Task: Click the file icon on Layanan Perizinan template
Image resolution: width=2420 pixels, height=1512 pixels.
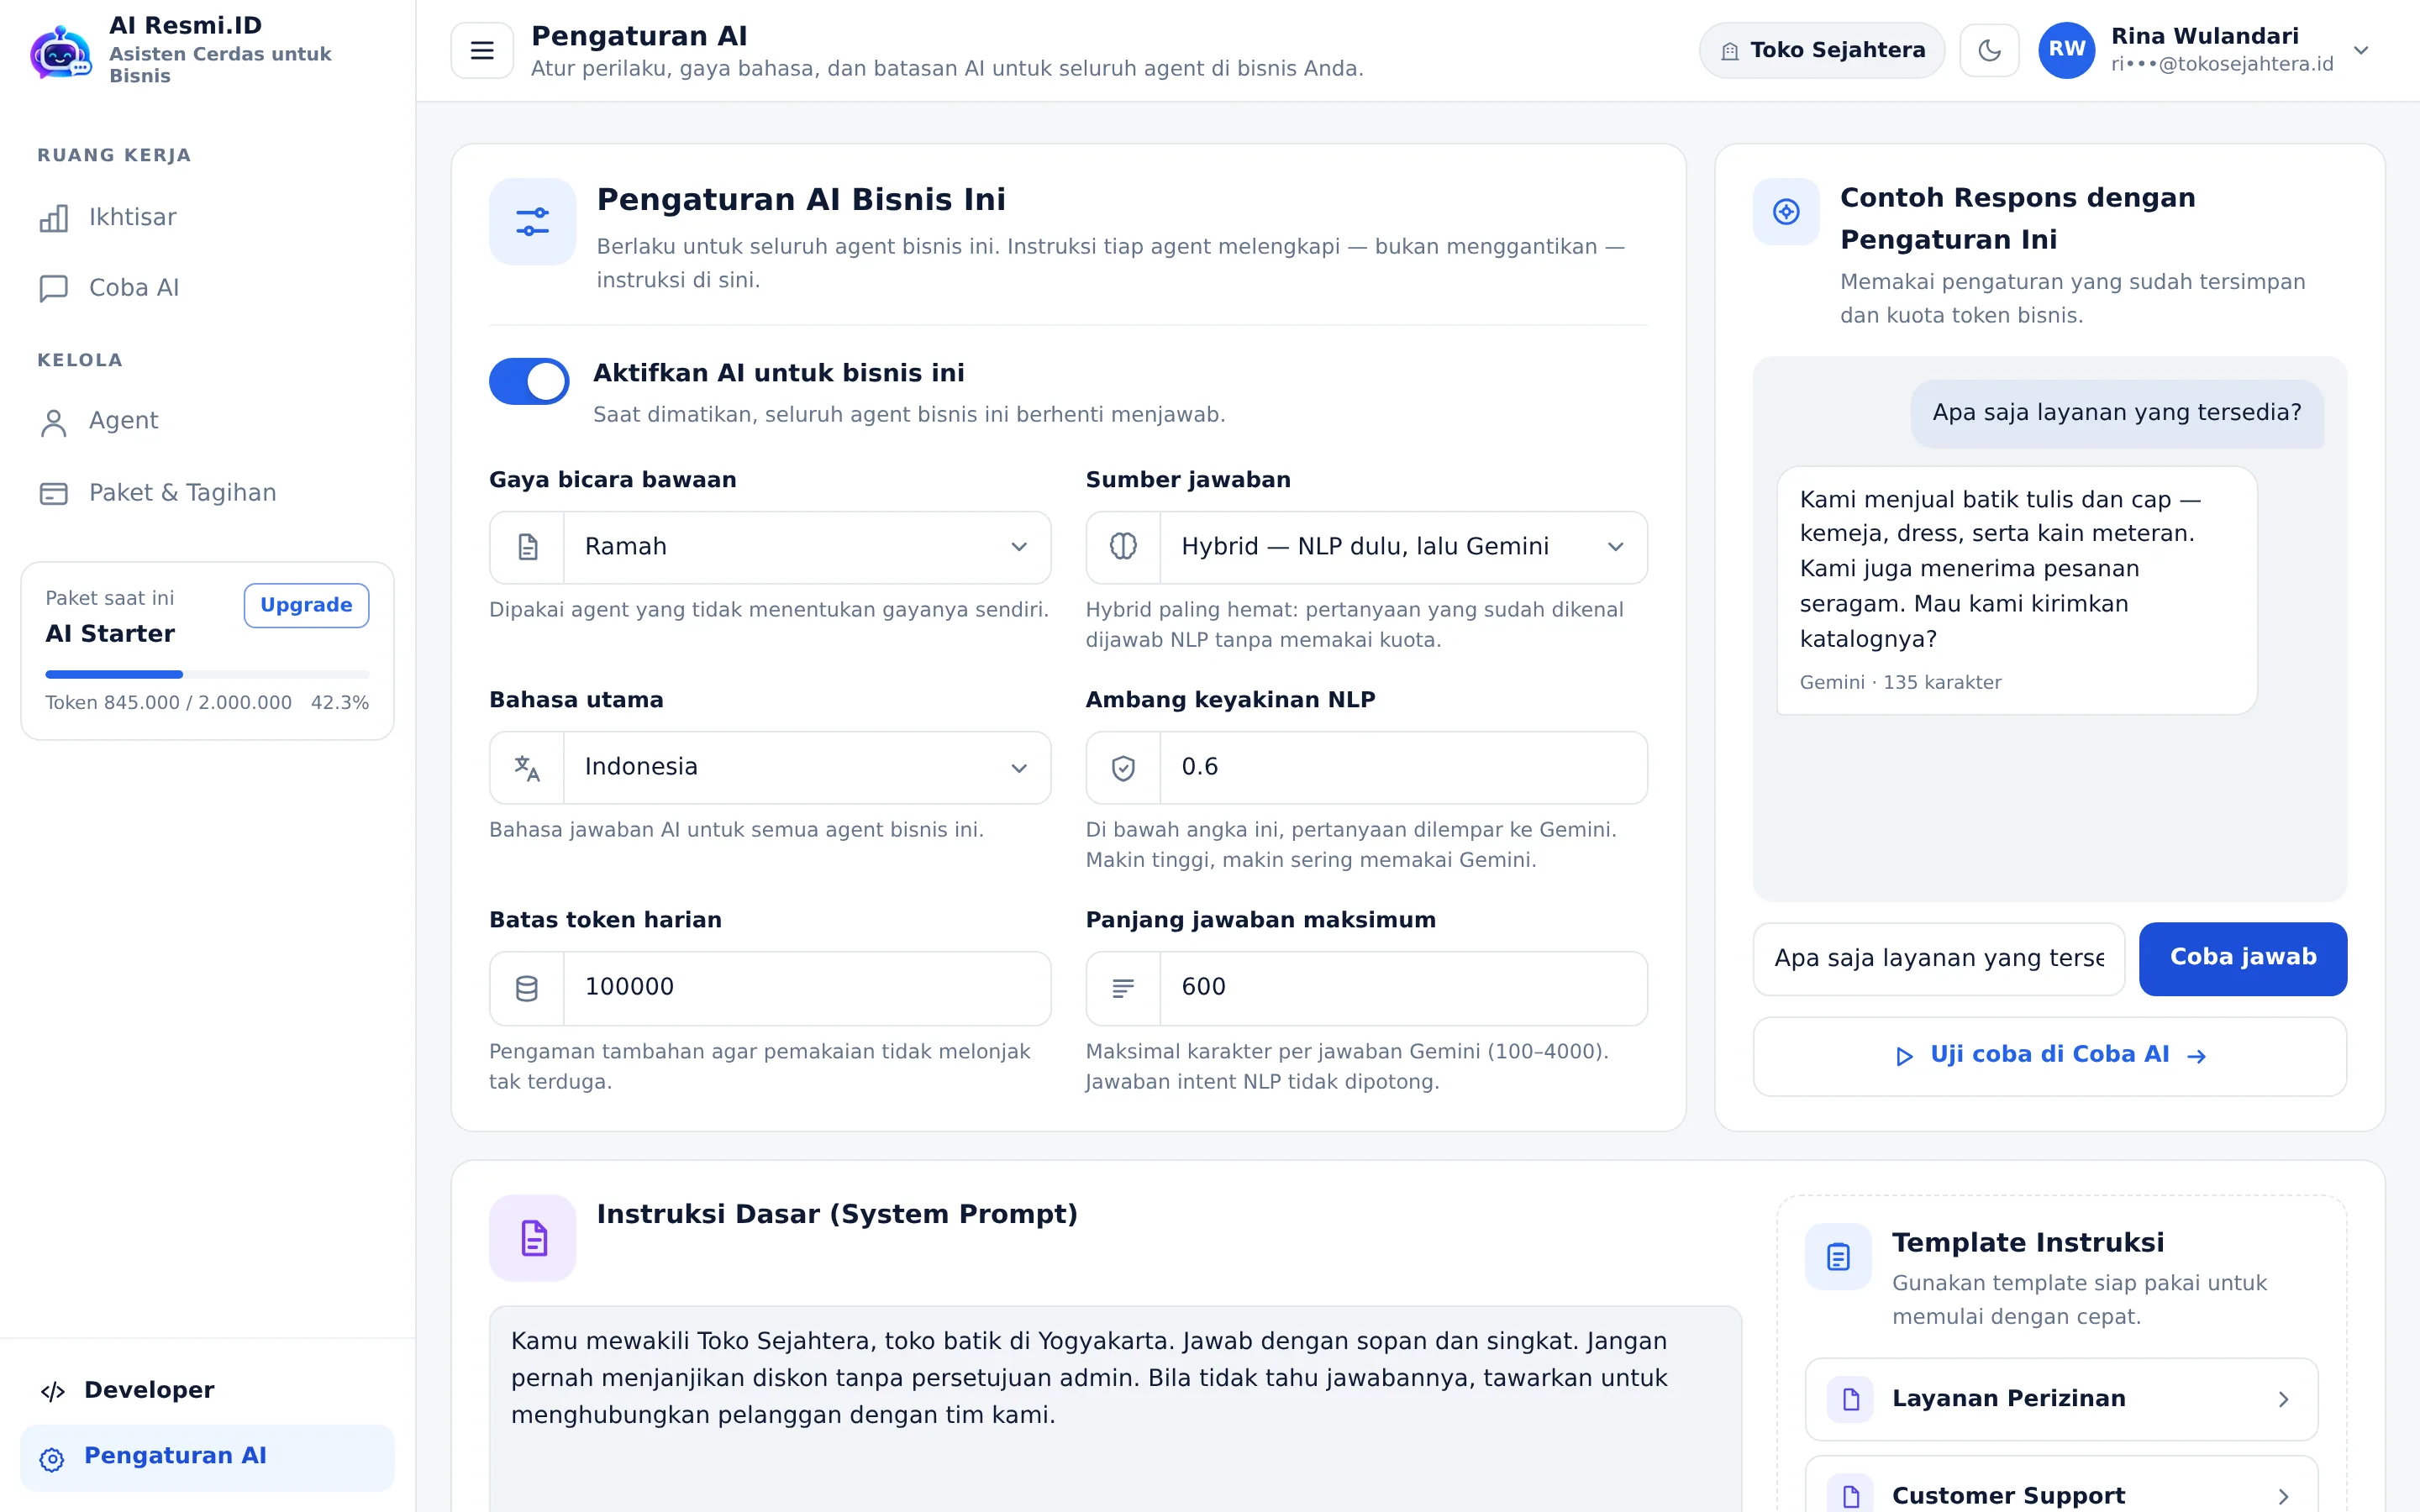Action: click(1850, 1399)
